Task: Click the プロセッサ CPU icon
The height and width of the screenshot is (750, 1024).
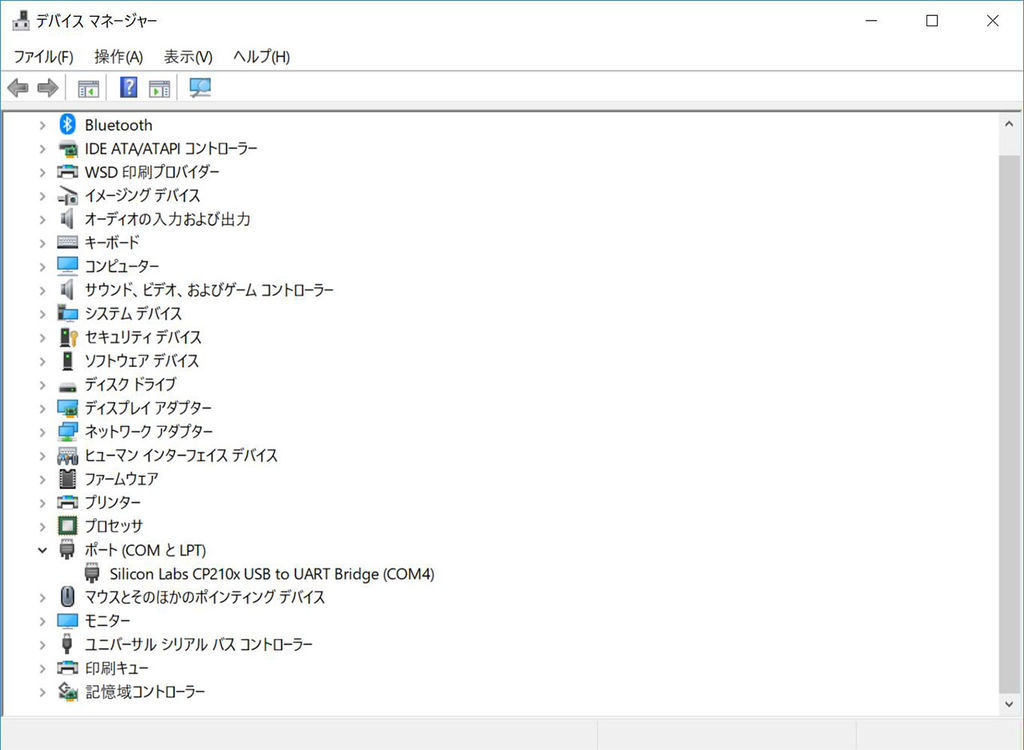Action: click(x=67, y=526)
